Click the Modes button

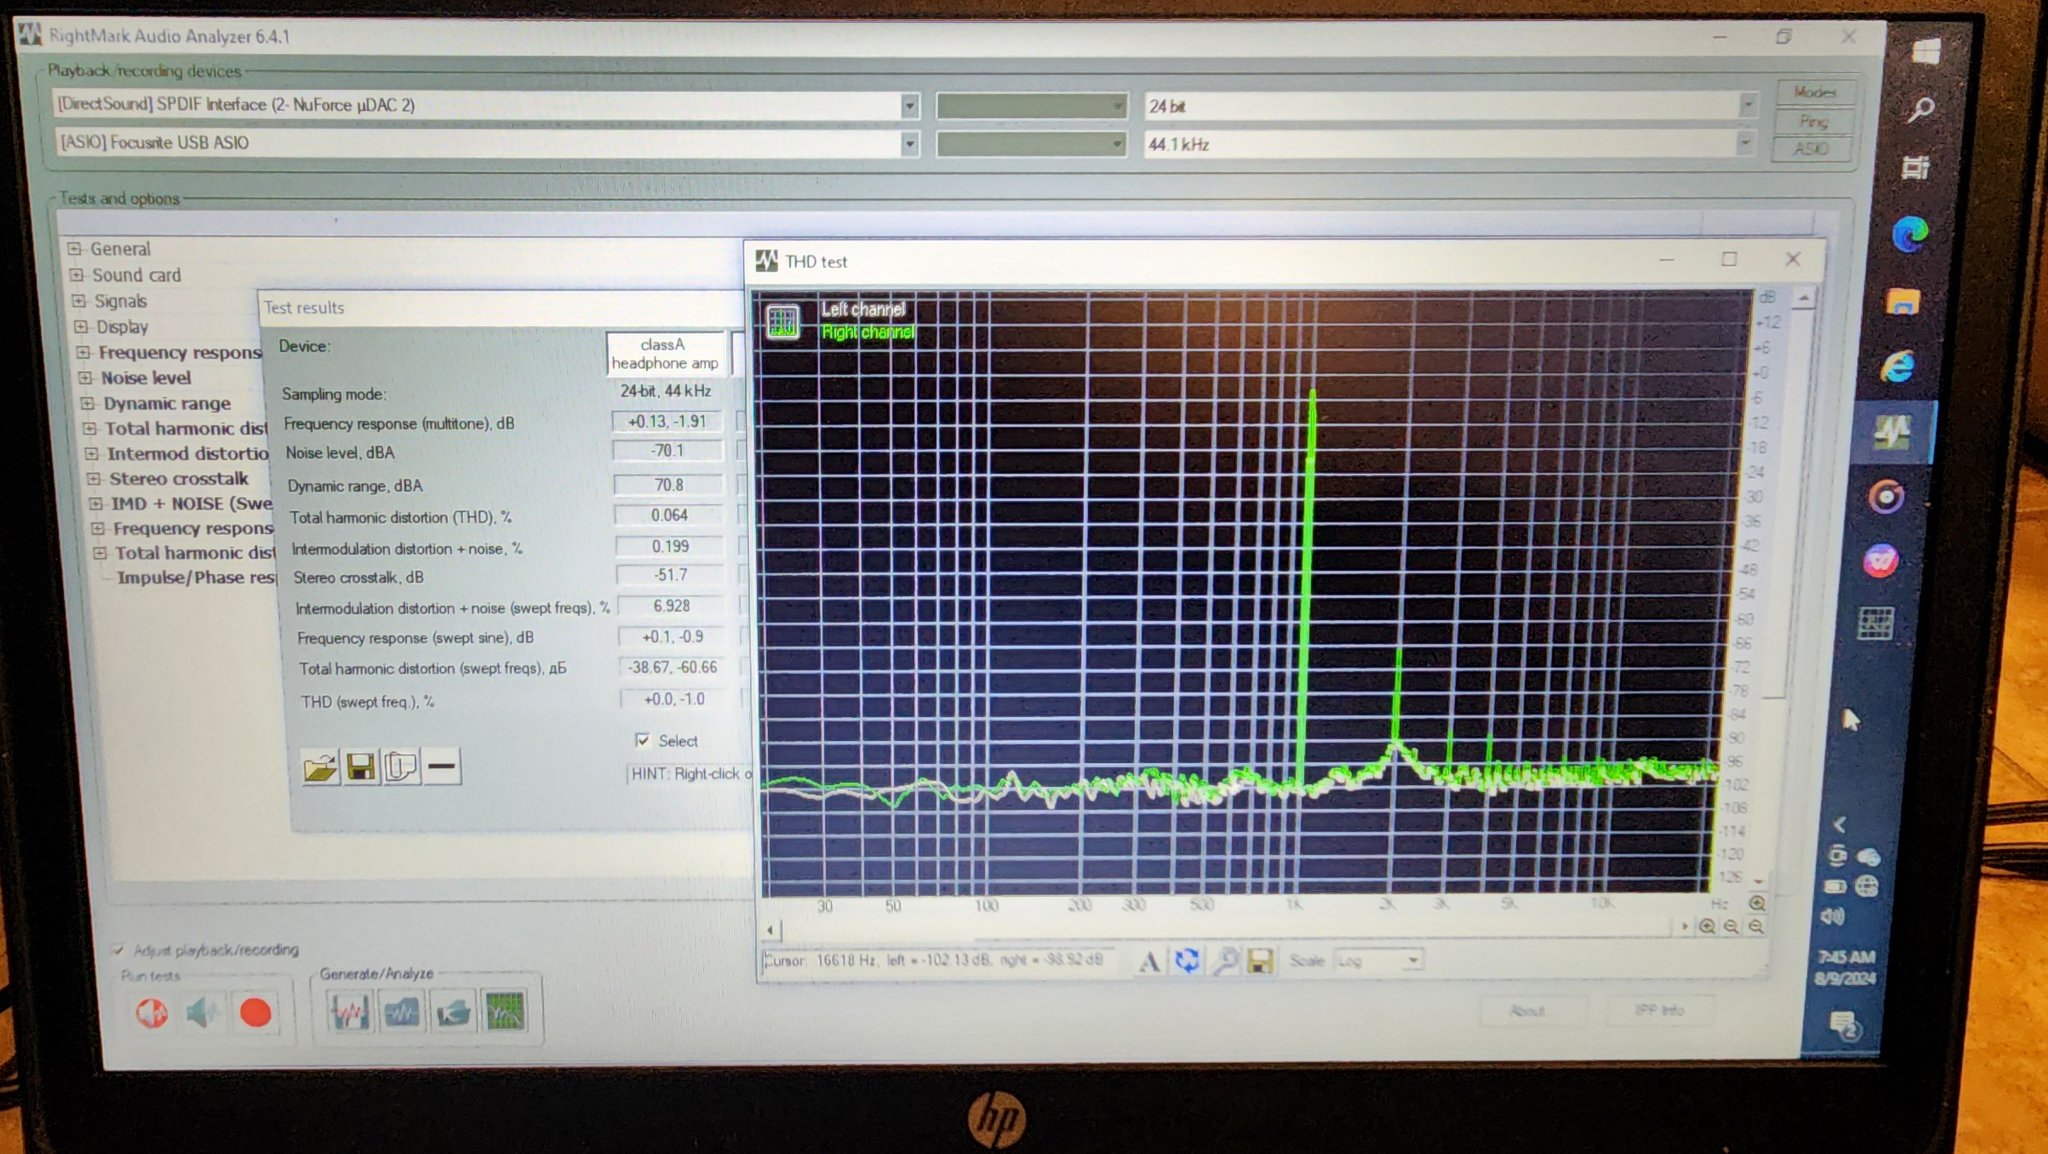(x=1815, y=92)
